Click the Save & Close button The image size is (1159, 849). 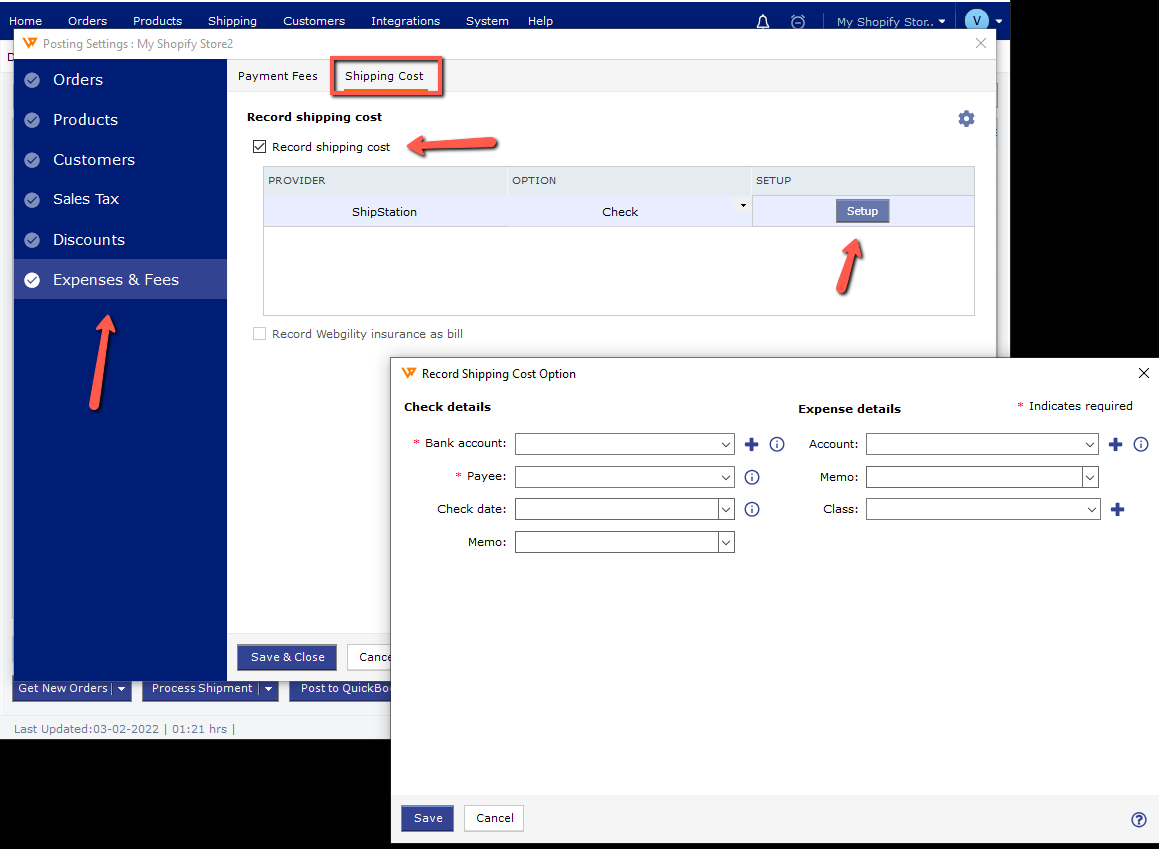(x=287, y=657)
